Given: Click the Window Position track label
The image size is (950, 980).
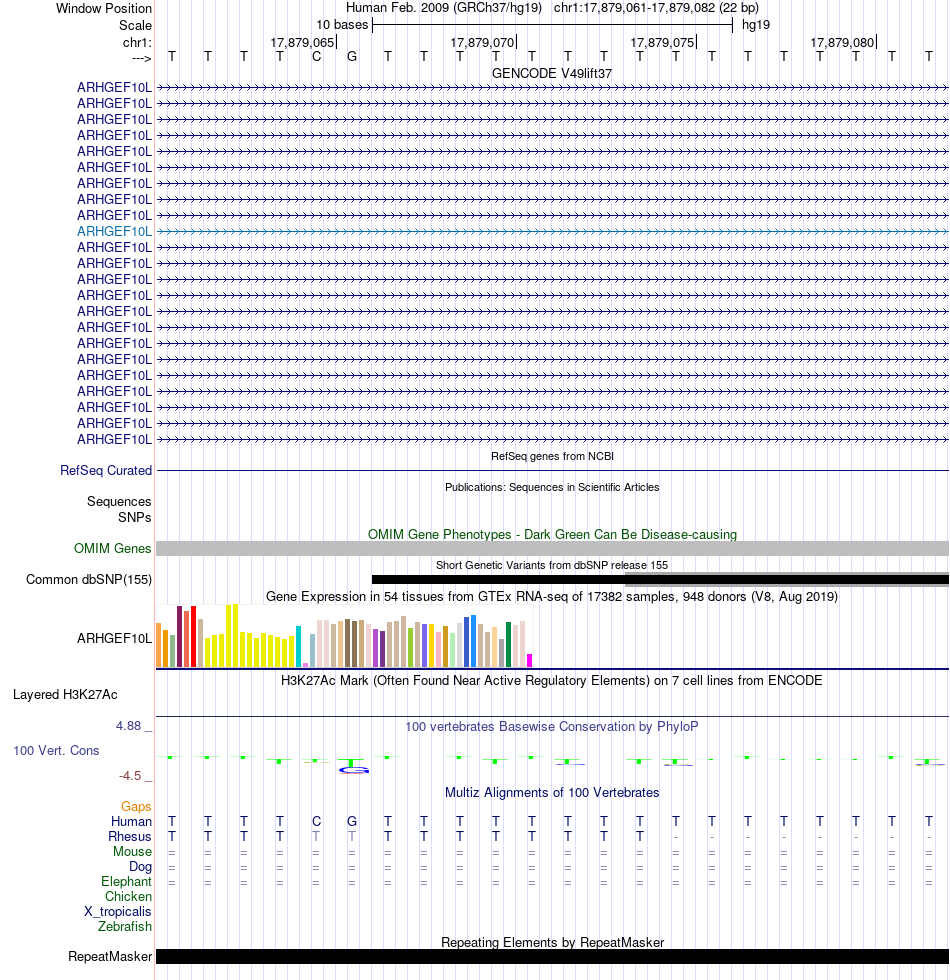Looking at the screenshot, I should [x=104, y=9].
